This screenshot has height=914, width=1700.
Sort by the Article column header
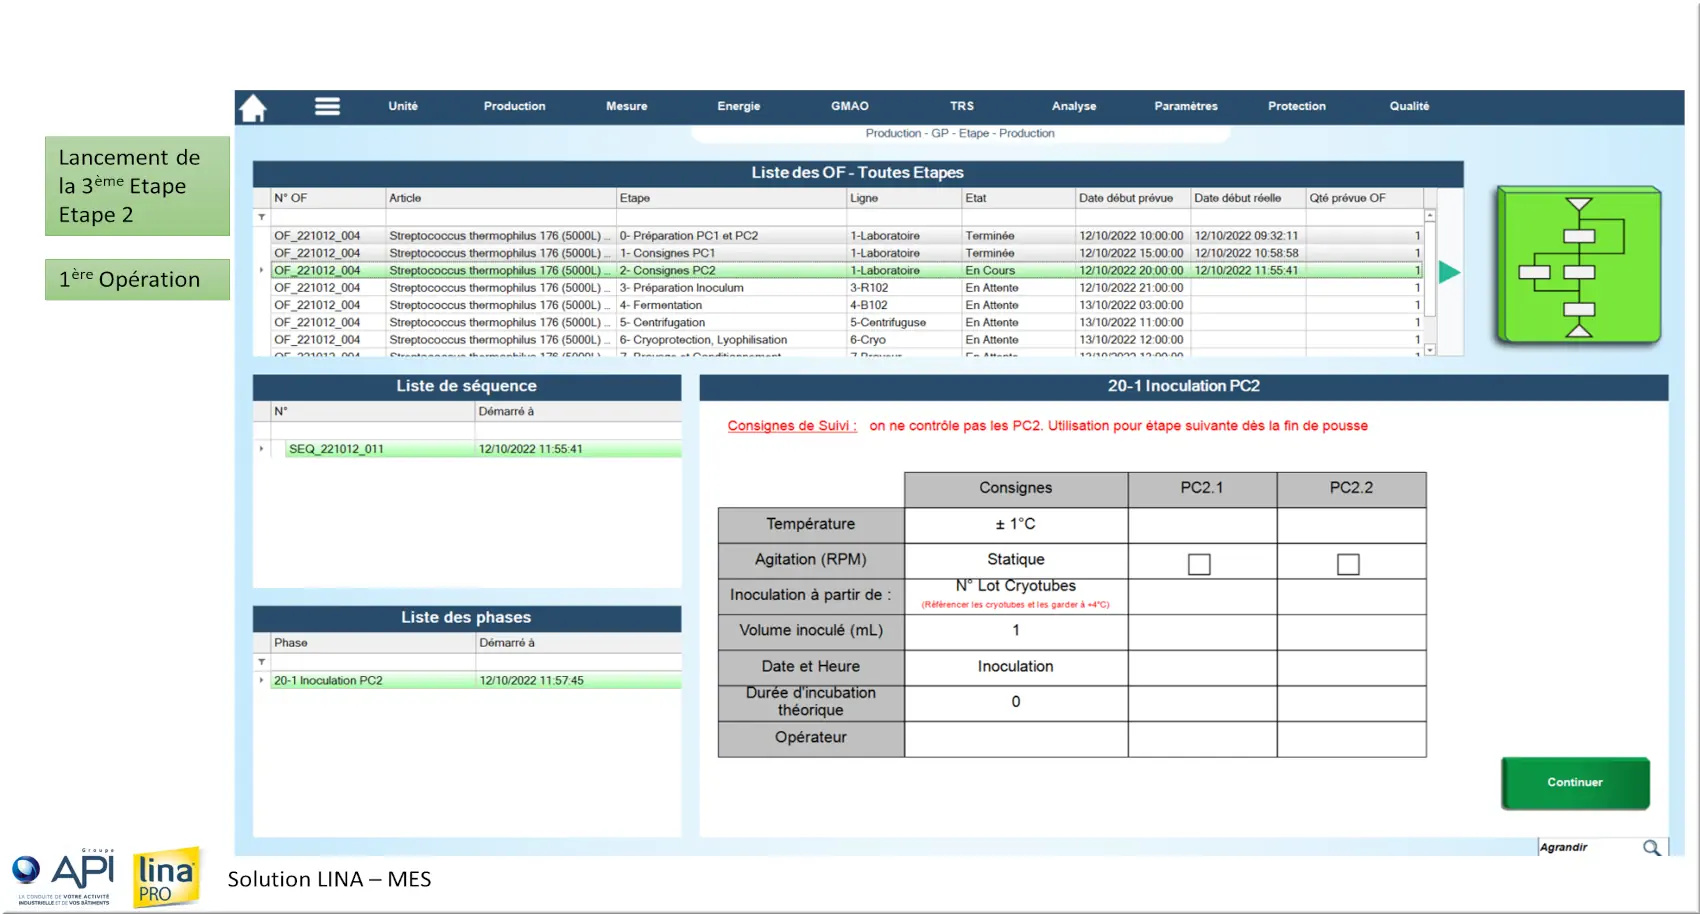click(501, 198)
